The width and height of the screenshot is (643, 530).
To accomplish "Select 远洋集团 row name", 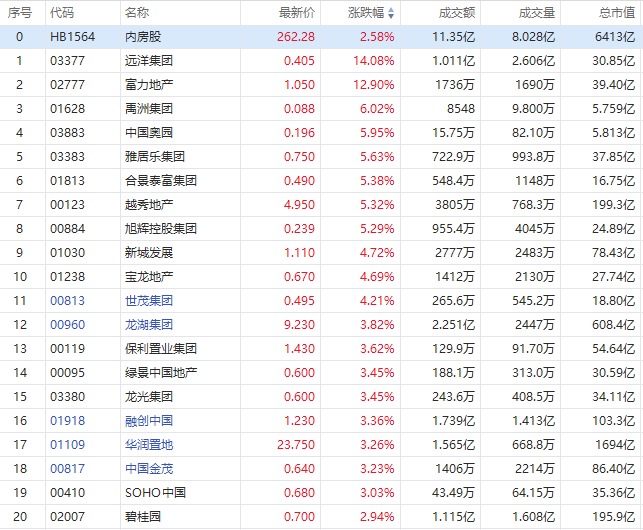I will pyautogui.click(x=149, y=61).
